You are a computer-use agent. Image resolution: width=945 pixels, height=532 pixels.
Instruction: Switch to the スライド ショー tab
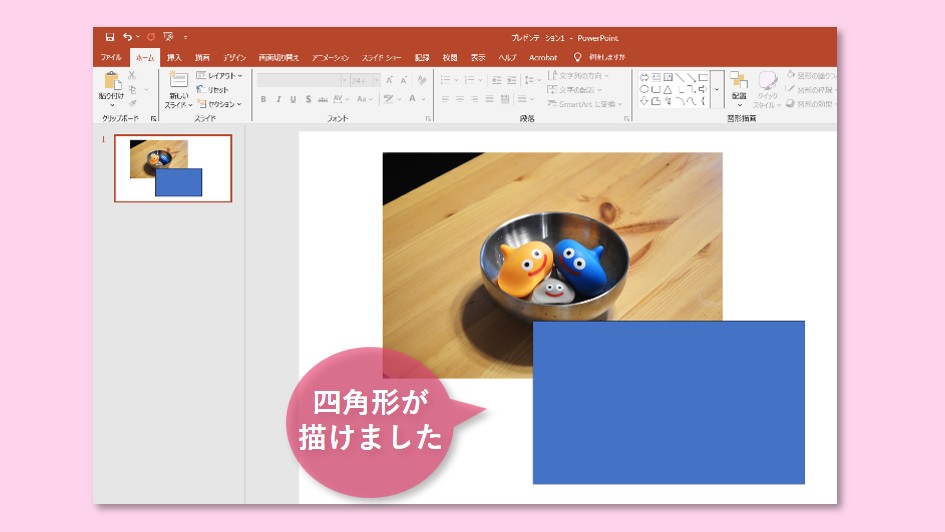click(x=381, y=58)
